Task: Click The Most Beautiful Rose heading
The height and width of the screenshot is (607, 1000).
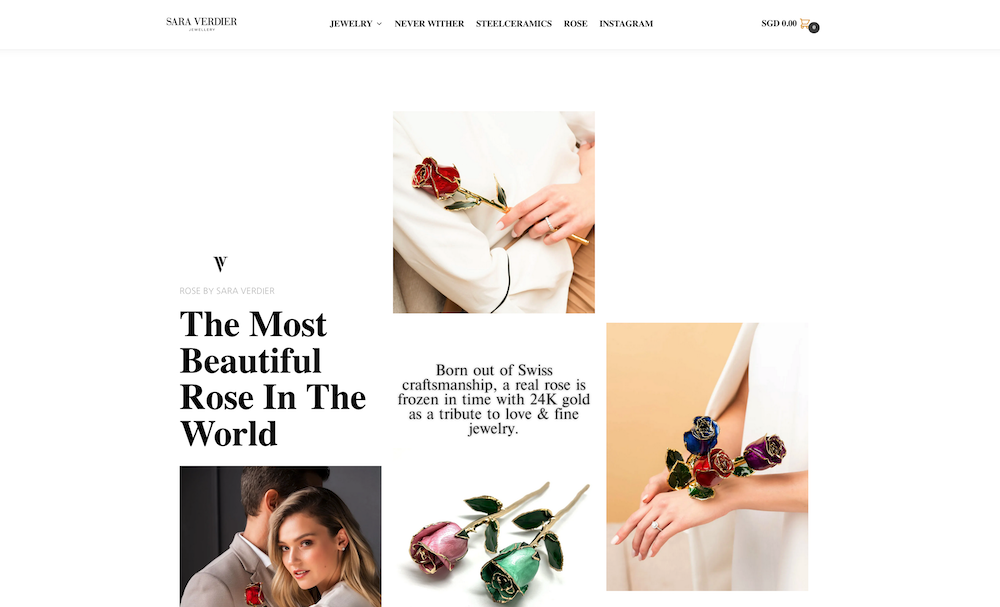Action: [x=273, y=379]
